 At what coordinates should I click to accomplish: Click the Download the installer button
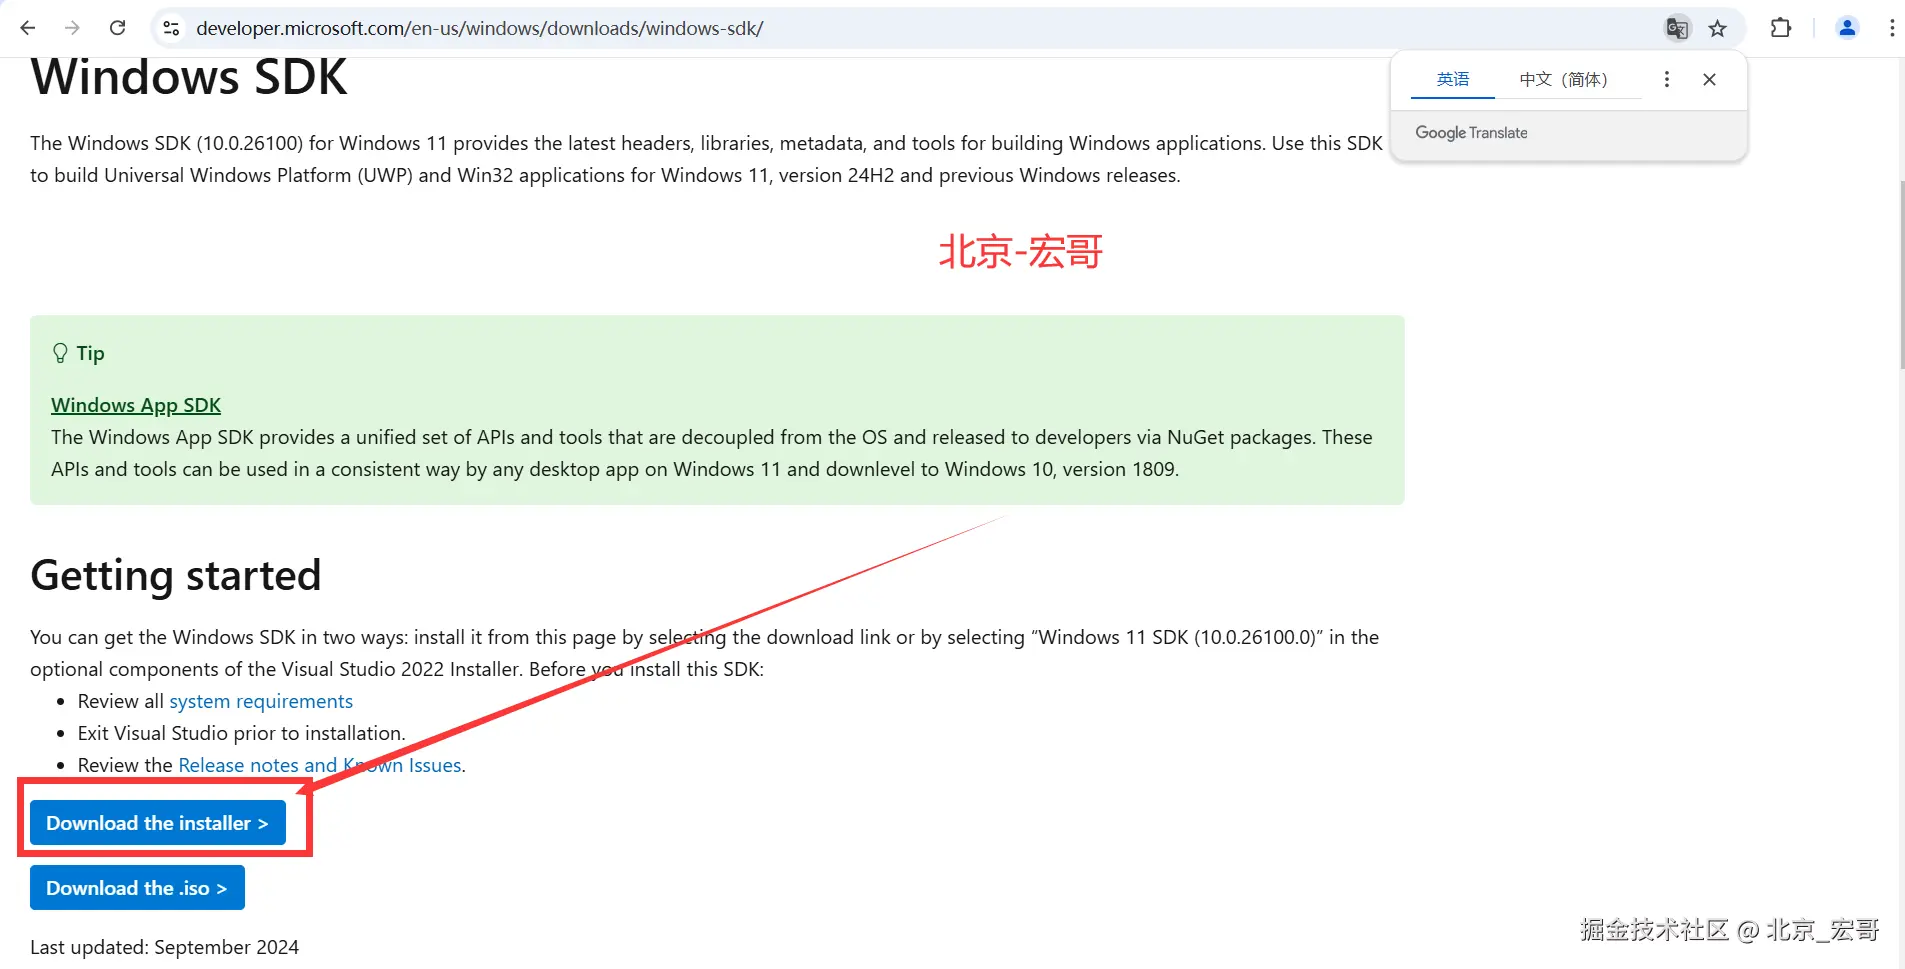click(158, 823)
